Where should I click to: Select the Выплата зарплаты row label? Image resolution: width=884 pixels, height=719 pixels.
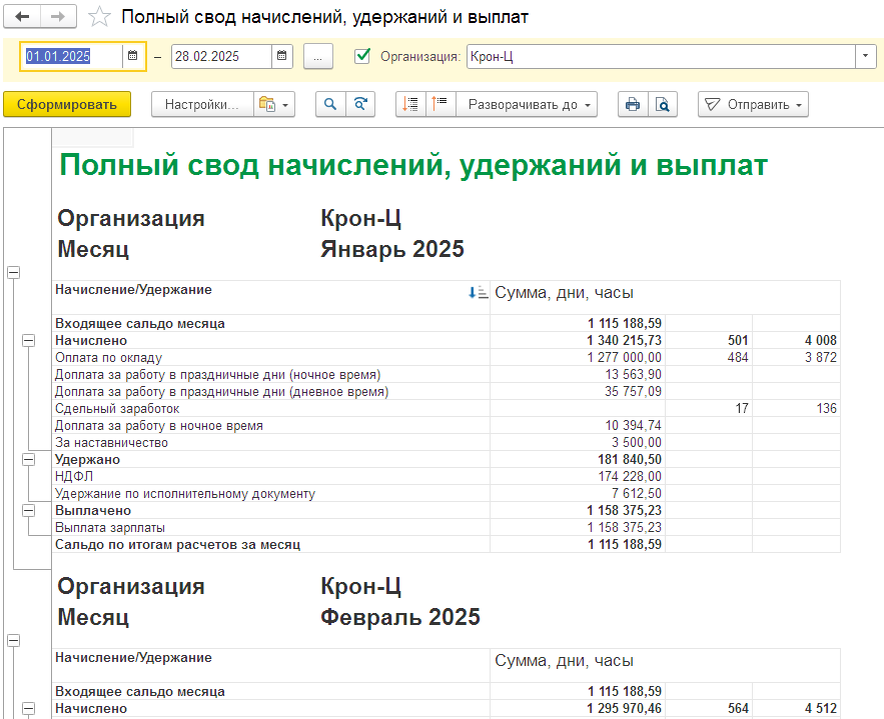pos(110,527)
